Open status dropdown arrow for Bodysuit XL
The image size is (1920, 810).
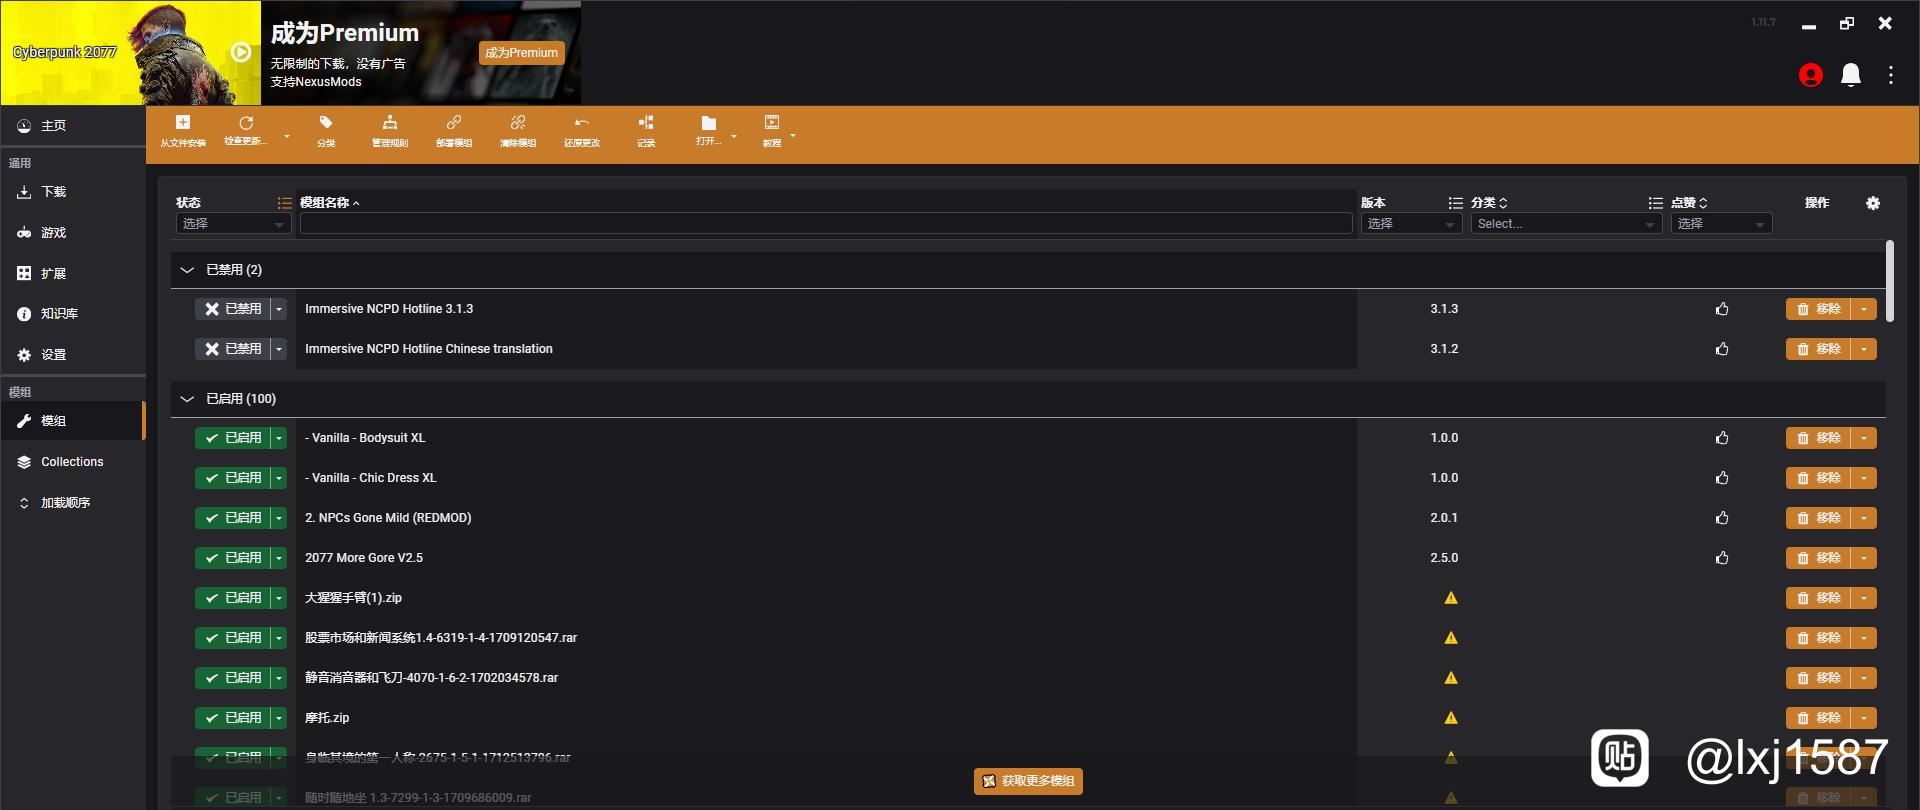coord(279,438)
